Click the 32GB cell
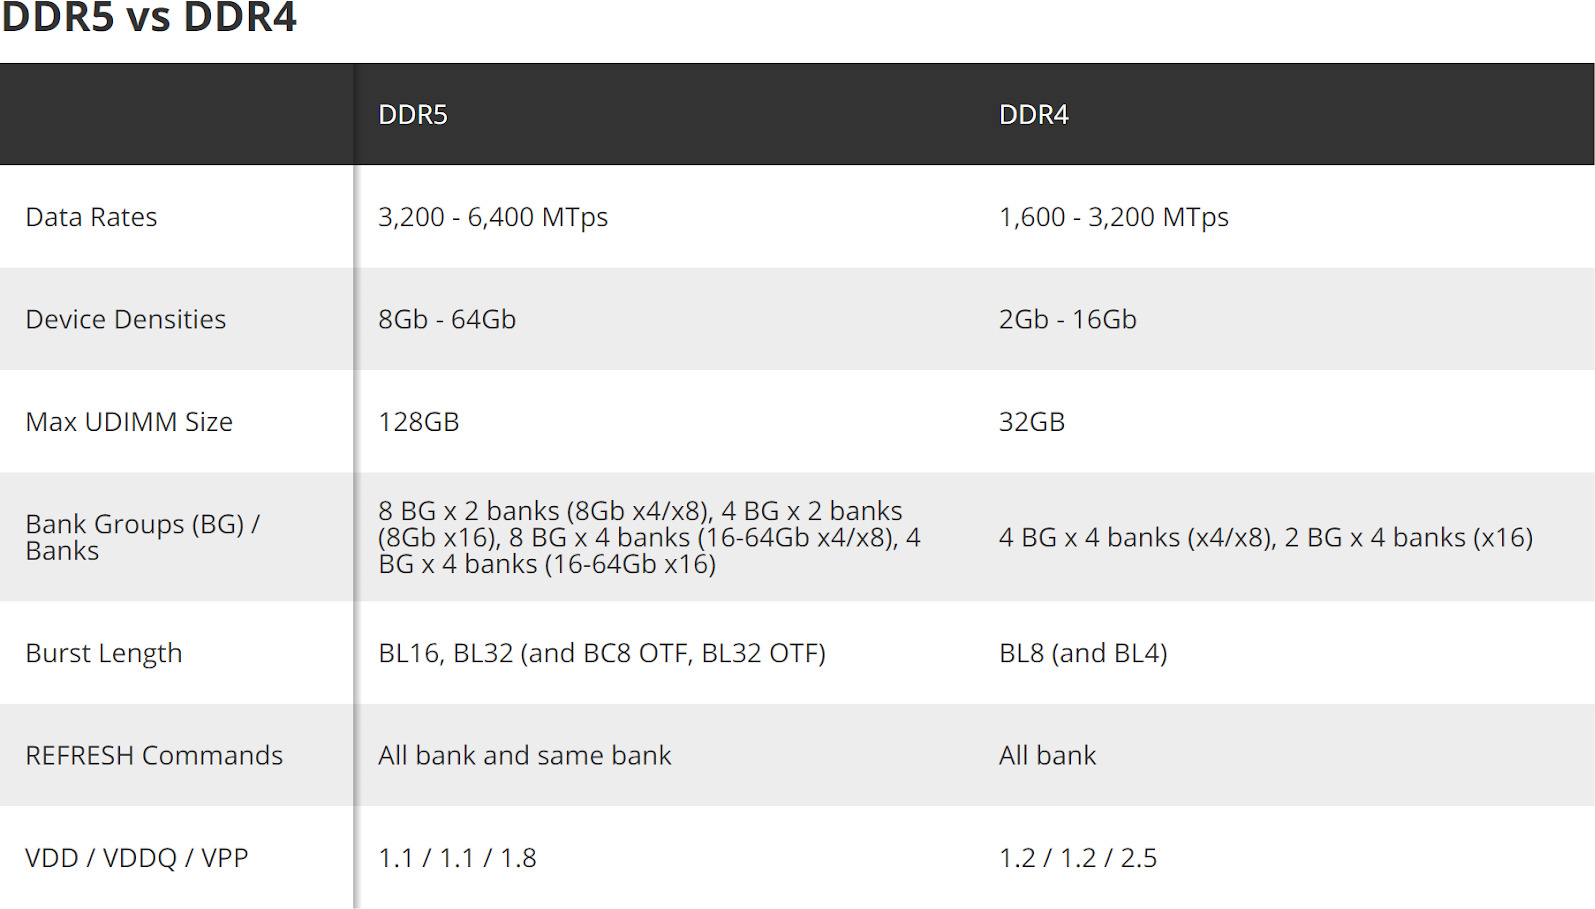Viewport: 1595px width, 909px height. (1032, 422)
